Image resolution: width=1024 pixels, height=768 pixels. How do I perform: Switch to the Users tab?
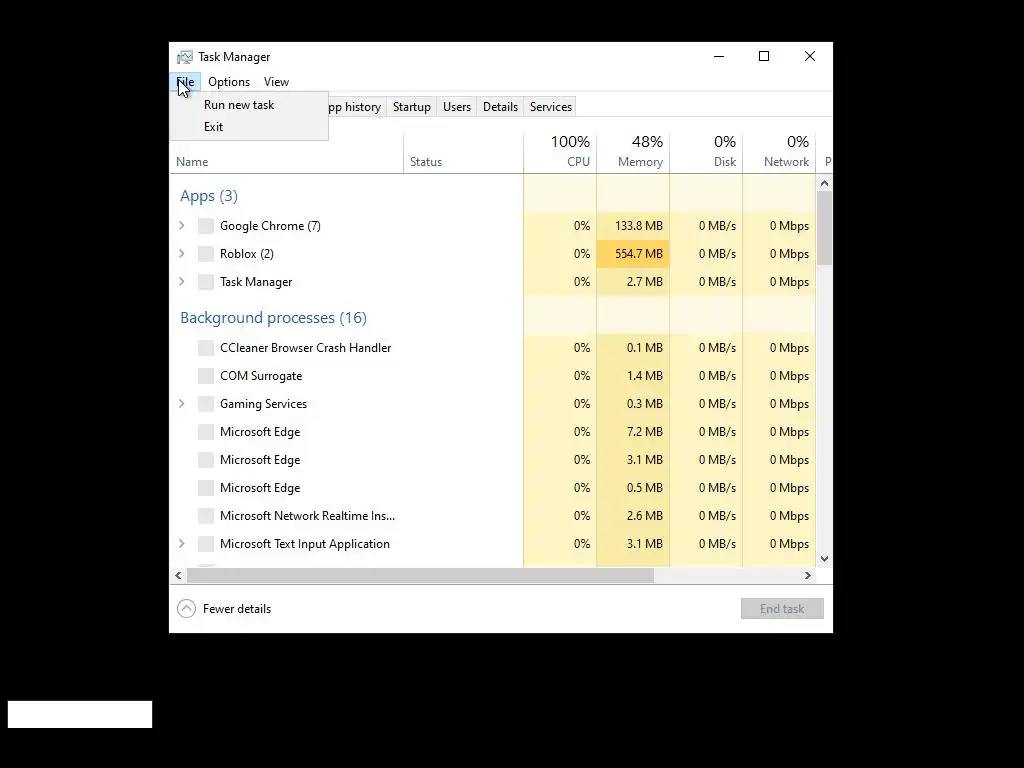(x=456, y=107)
